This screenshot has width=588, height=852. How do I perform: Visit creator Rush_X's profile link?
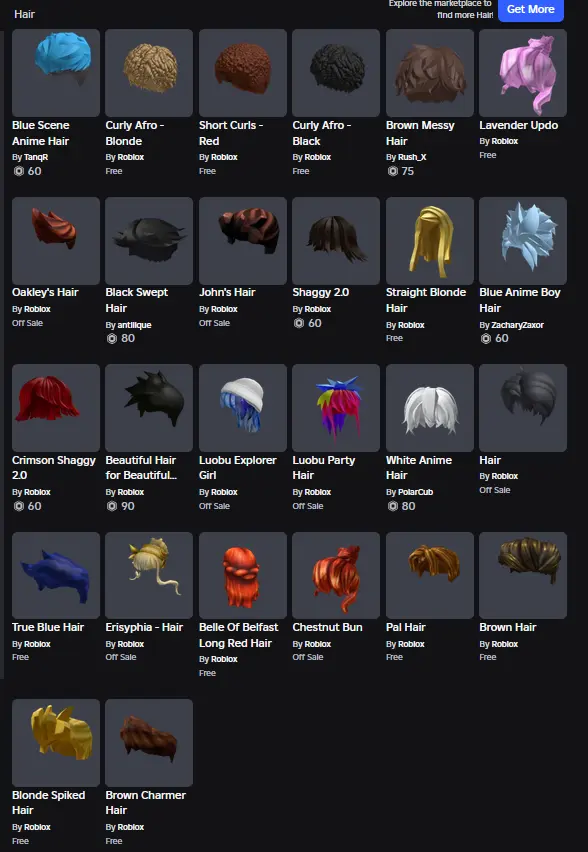coord(412,157)
